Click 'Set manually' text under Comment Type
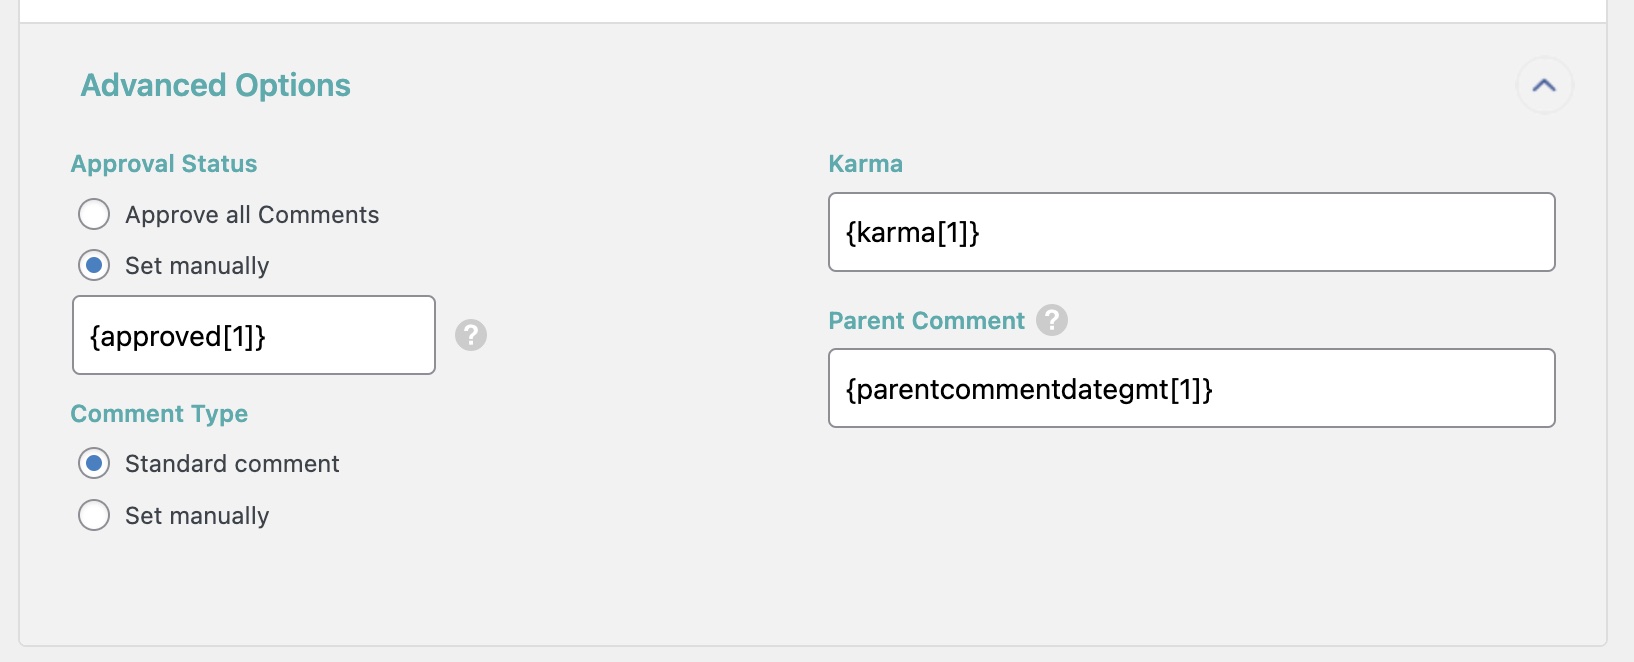Screen dimensions: 1634x662 (197, 516)
